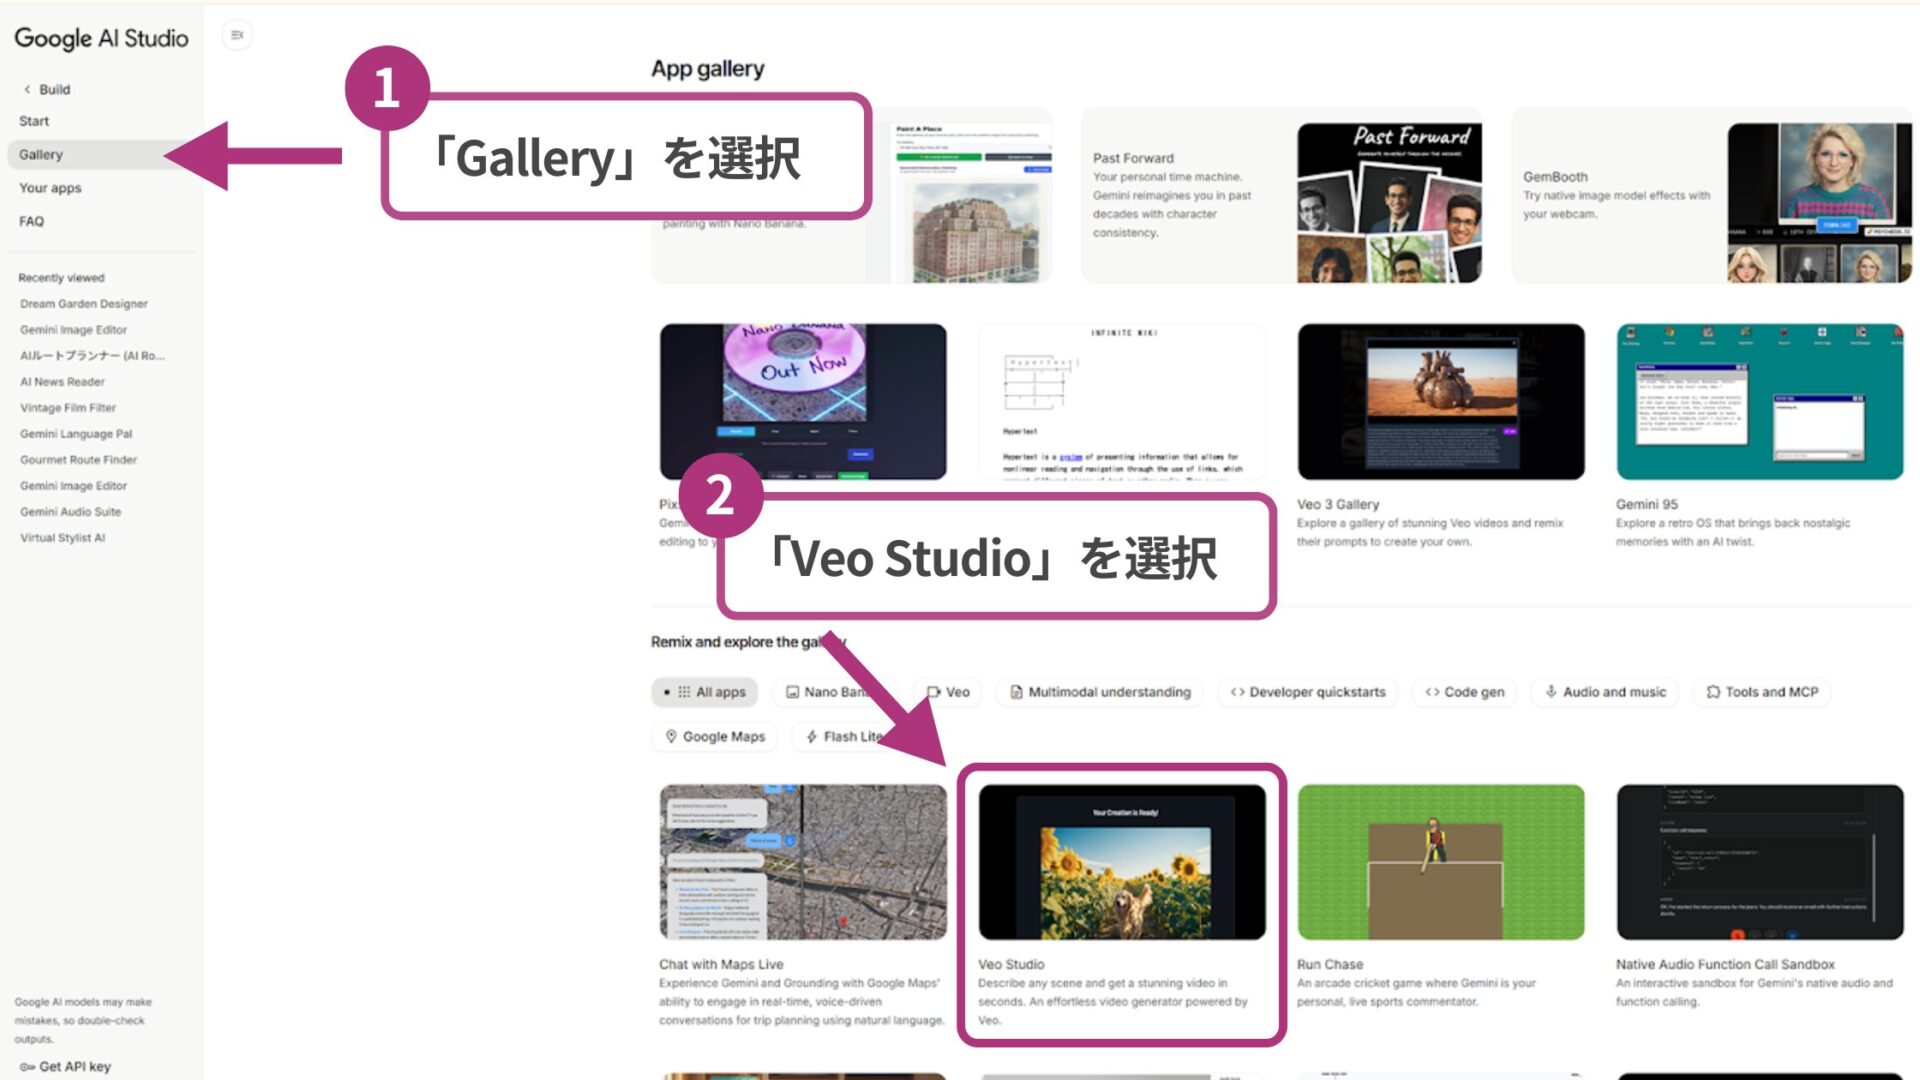Screen dimensions: 1920x1080
Task: Collapse the sidebar using the menu icon
Action: [236, 34]
